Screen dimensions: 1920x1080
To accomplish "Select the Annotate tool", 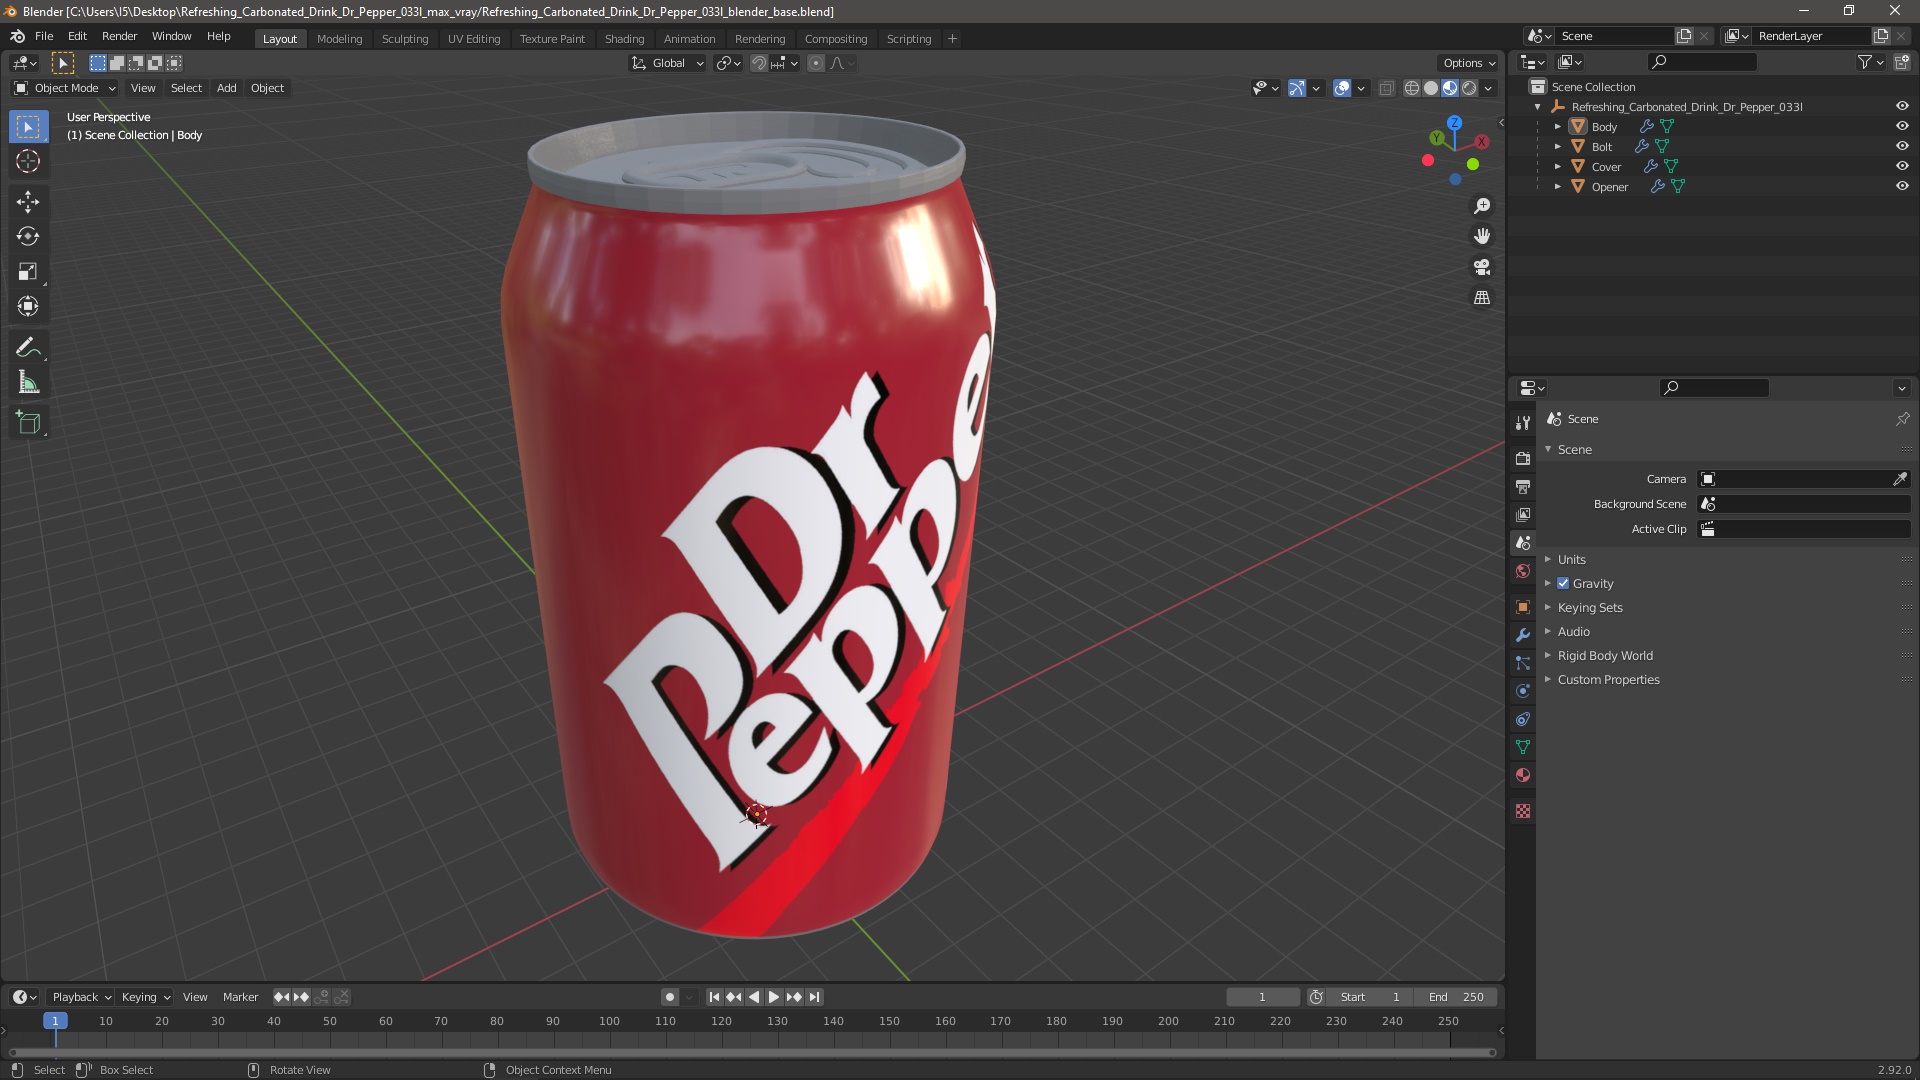I will click(28, 348).
